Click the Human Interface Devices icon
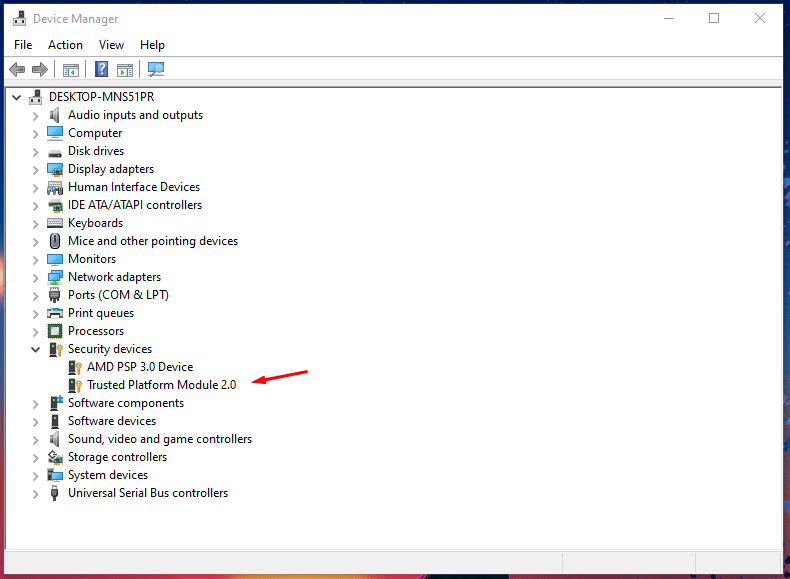The height and width of the screenshot is (579, 790). point(54,187)
